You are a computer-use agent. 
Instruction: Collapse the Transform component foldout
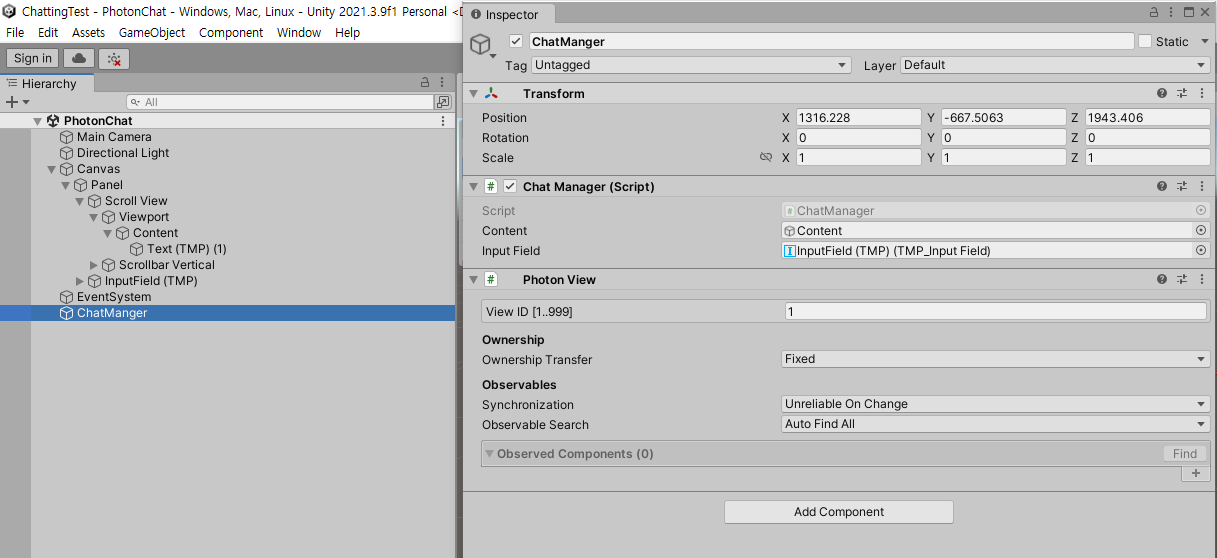point(473,93)
